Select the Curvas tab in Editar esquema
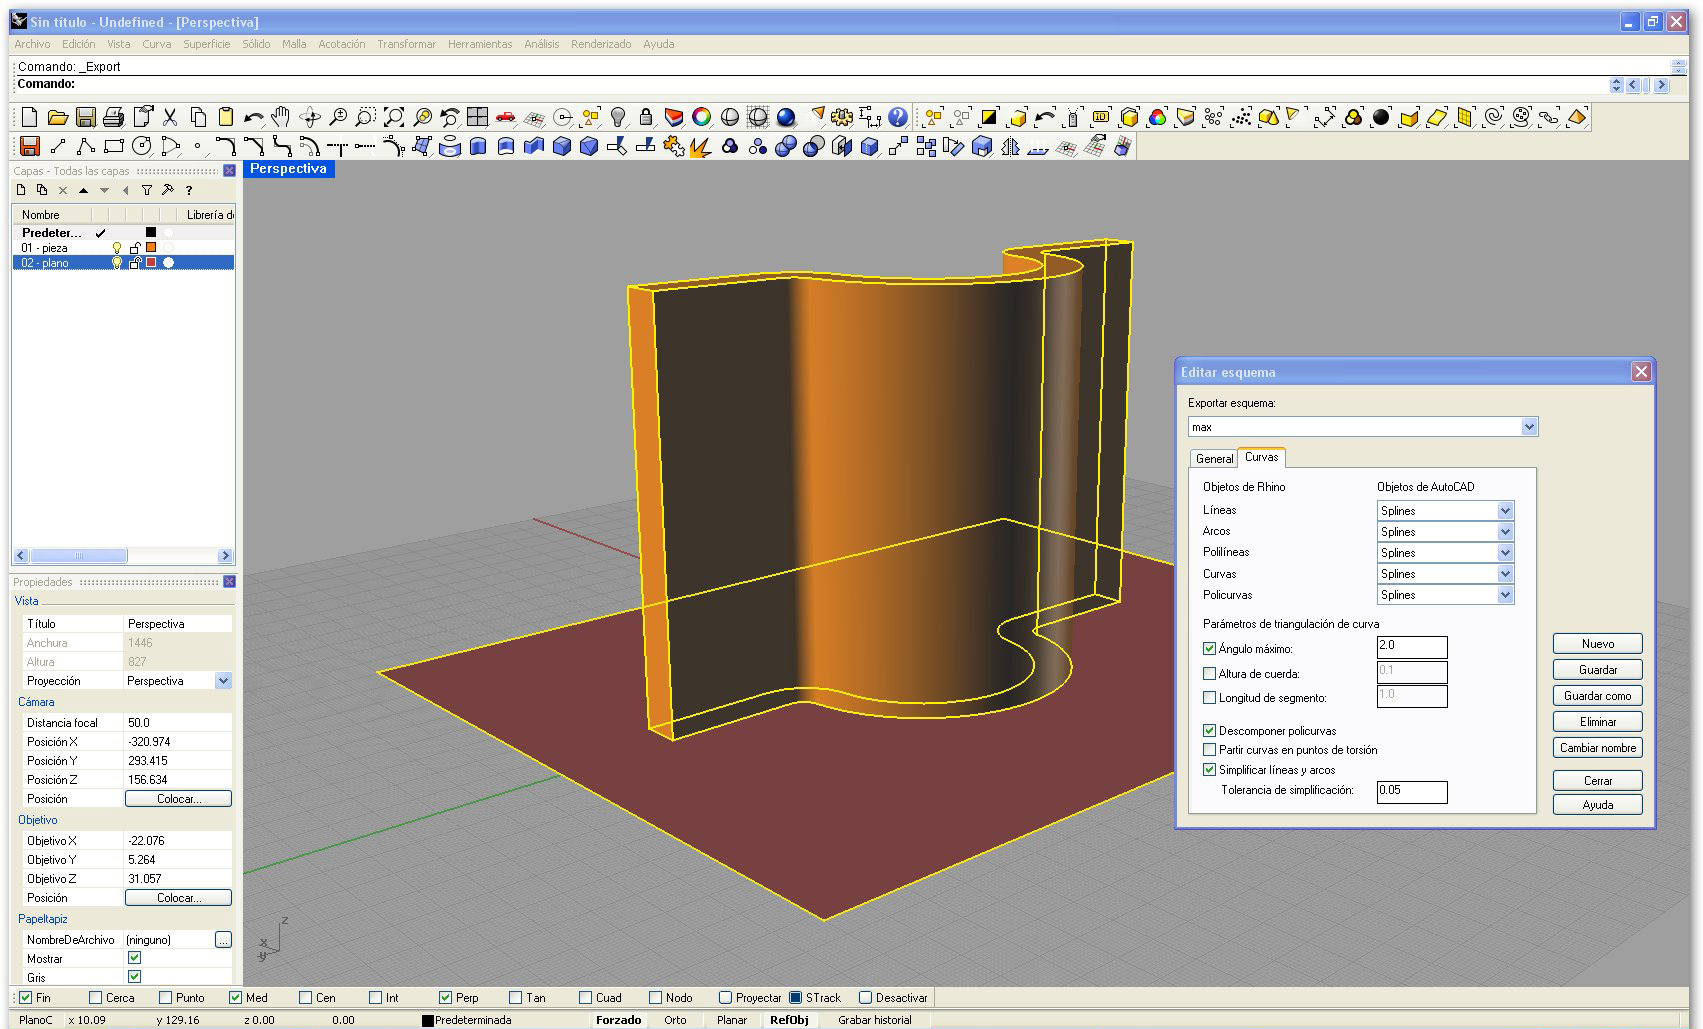 click(1261, 457)
